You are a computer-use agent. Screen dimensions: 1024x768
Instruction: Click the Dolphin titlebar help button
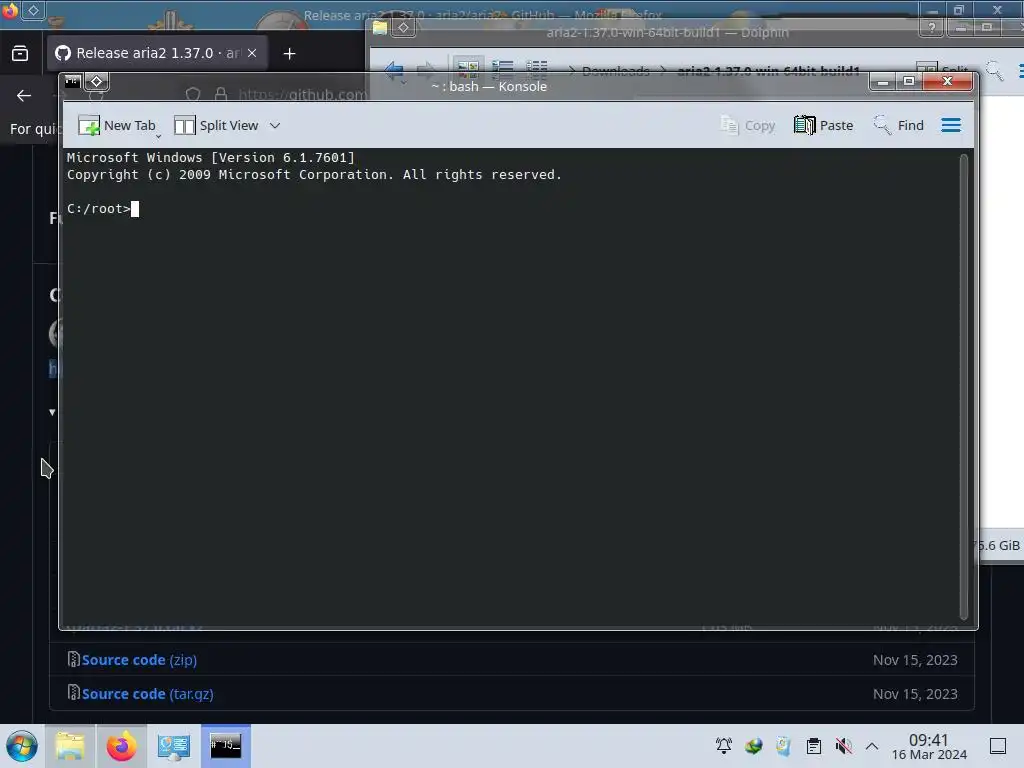[931, 28]
